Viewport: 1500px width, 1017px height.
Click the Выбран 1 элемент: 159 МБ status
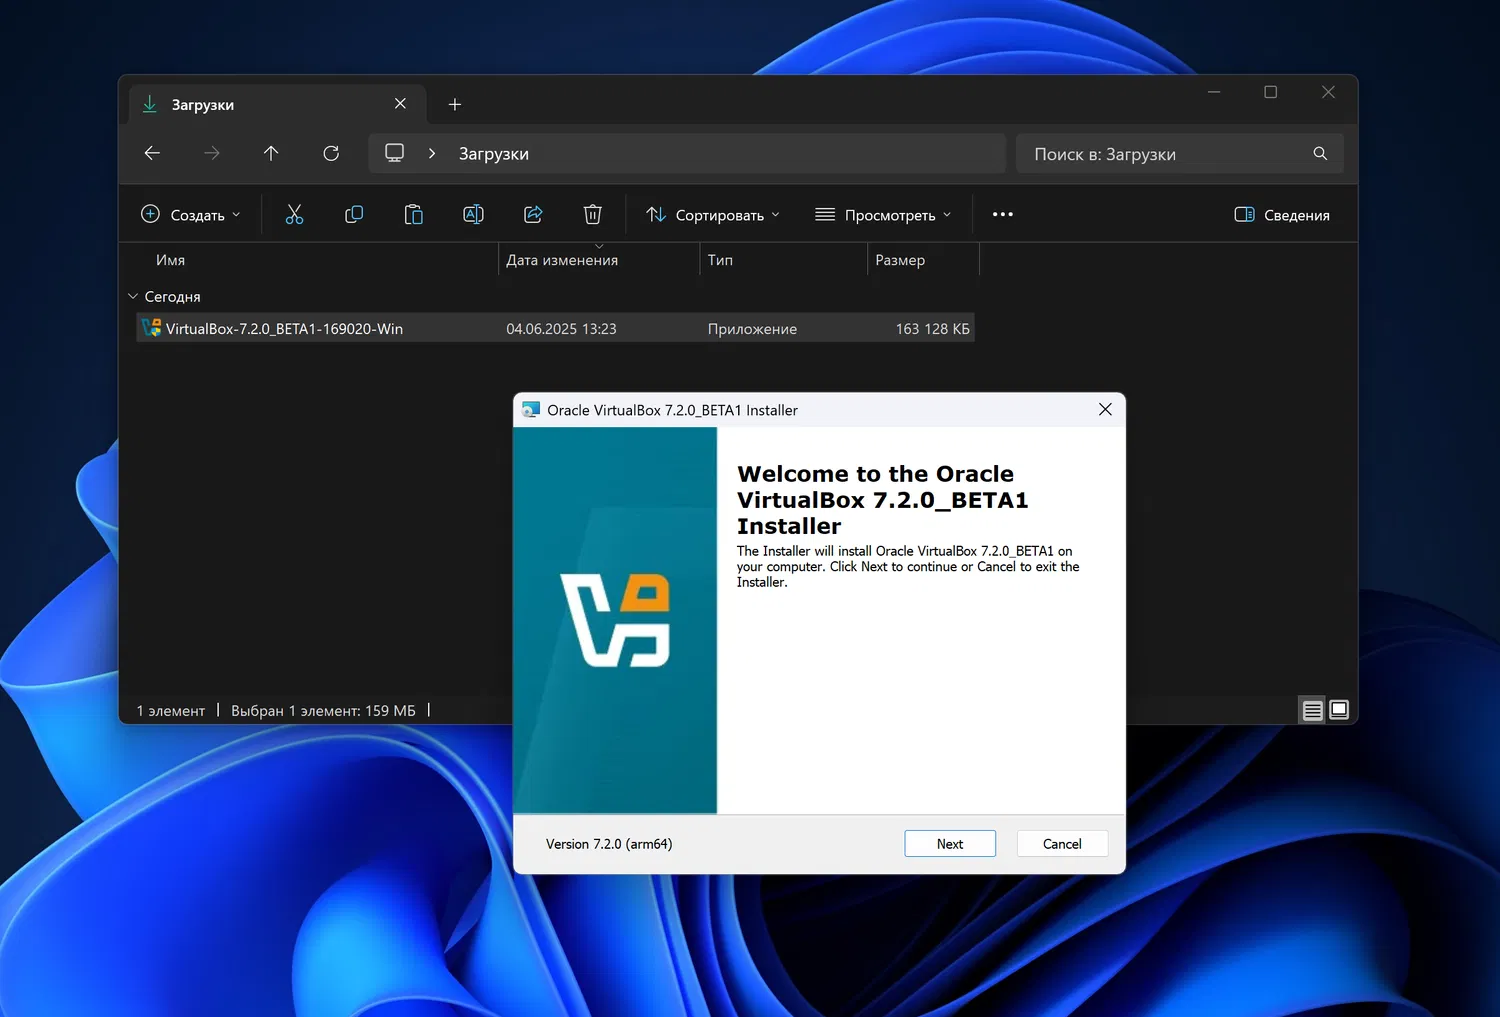click(x=323, y=711)
